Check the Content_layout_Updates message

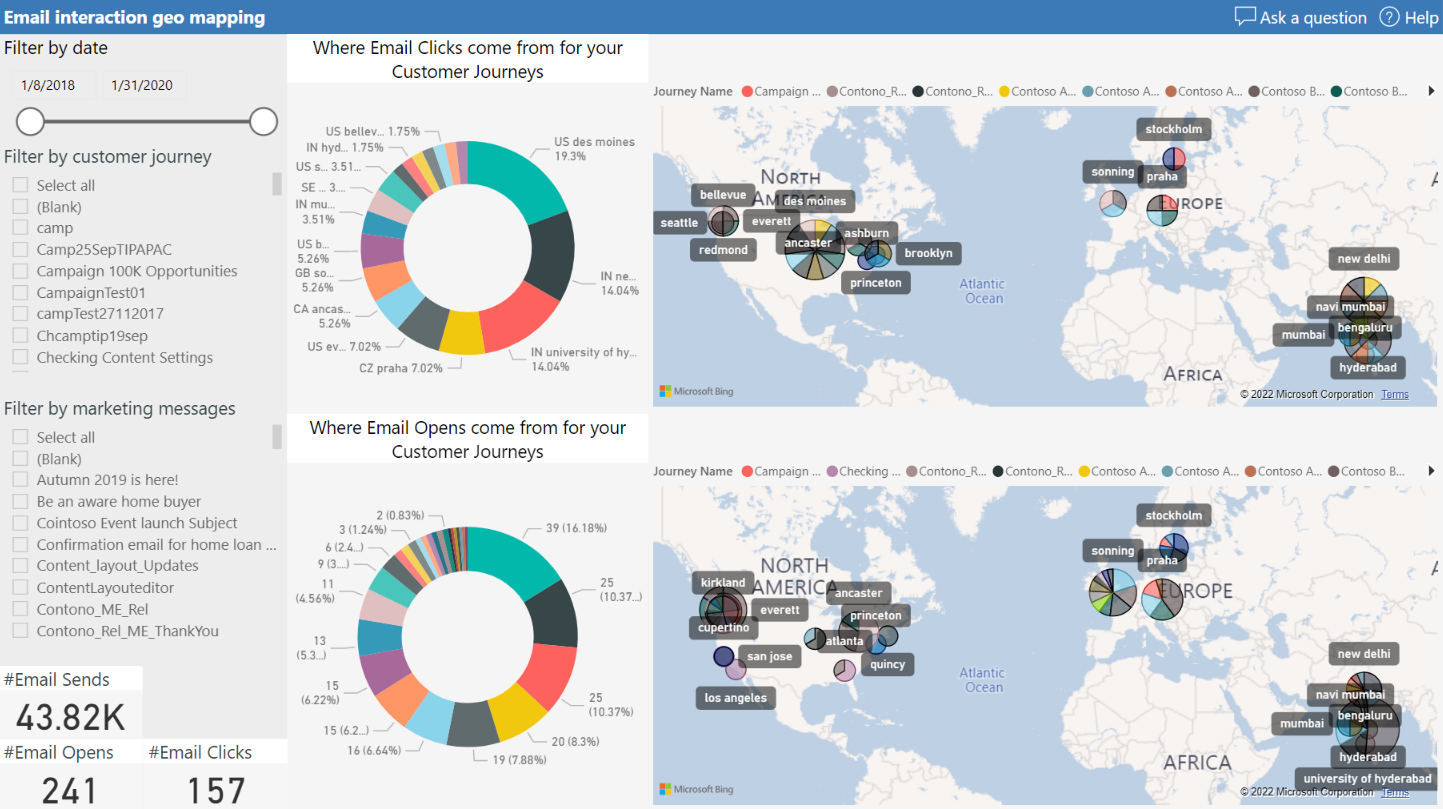(x=20, y=566)
